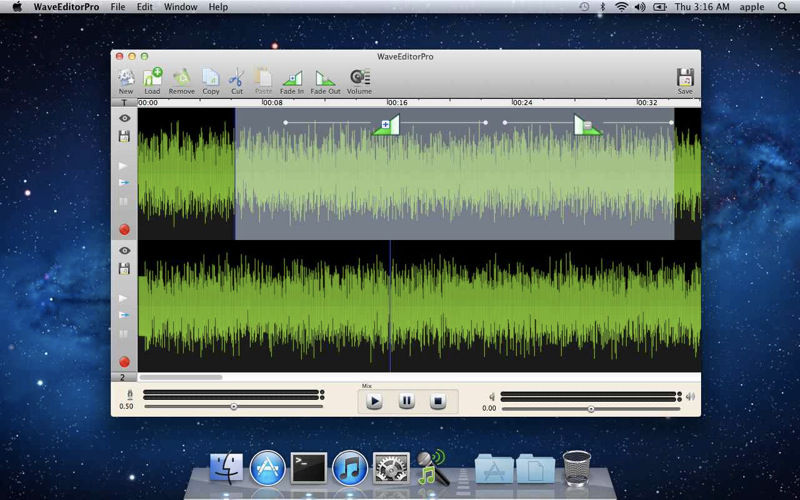
Task: Open iTunes from the Dock
Action: pos(350,468)
